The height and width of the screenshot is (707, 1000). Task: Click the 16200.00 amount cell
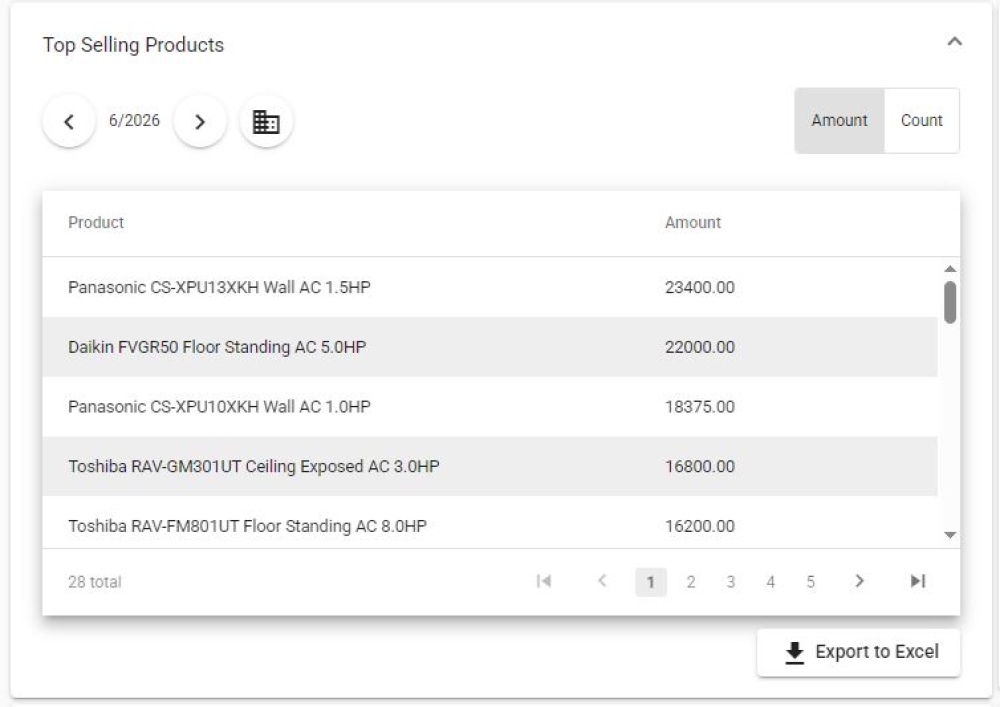point(700,527)
